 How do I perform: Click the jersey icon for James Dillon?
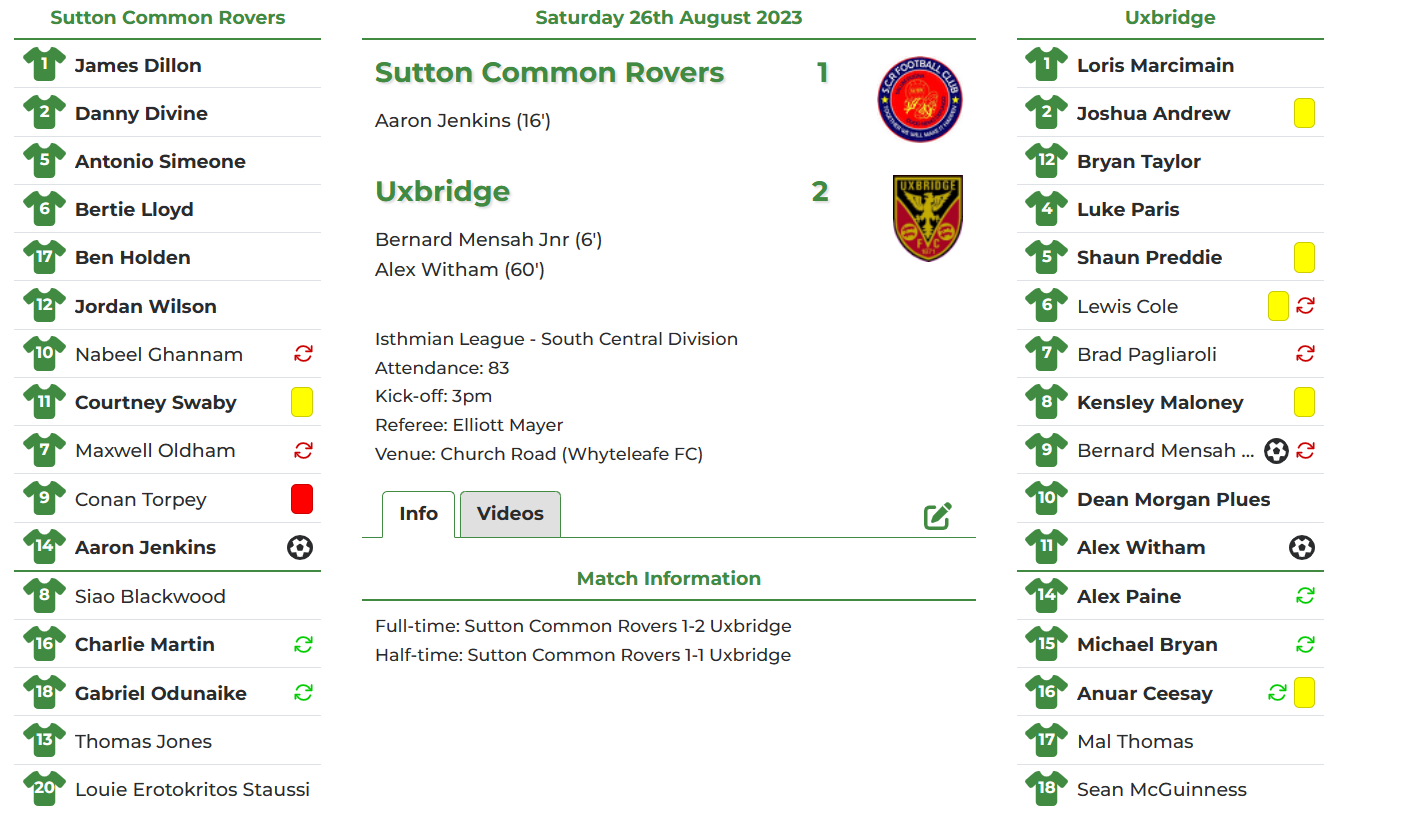[43, 64]
